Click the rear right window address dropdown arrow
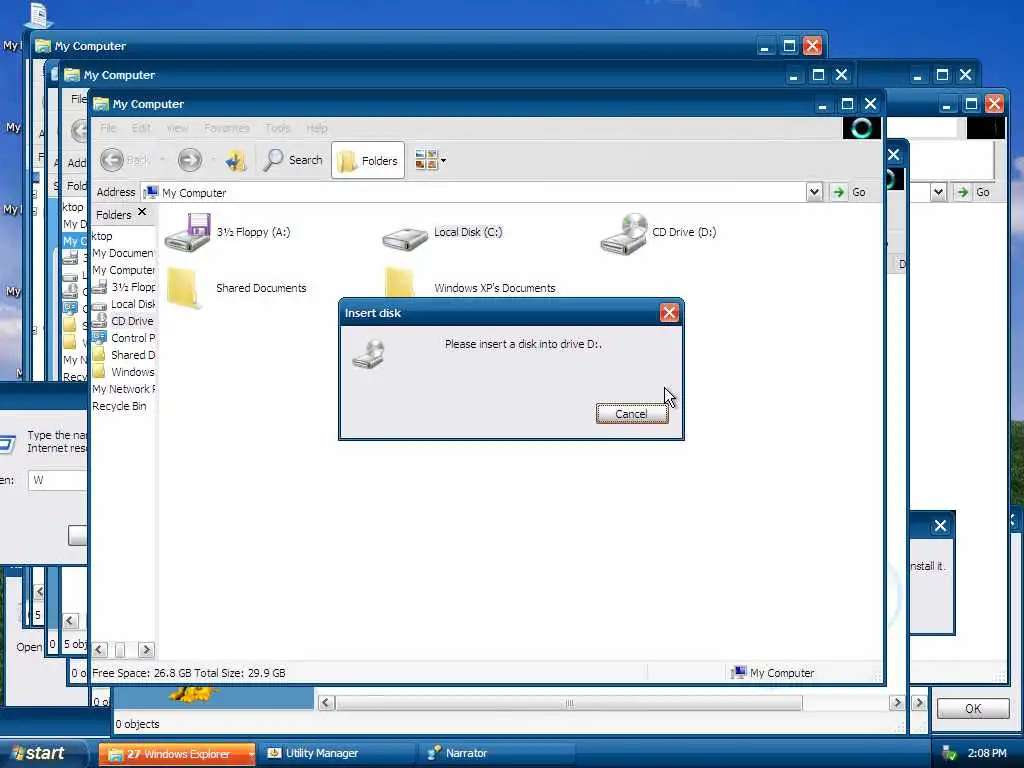Viewport: 1024px width, 768px height. [938, 192]
